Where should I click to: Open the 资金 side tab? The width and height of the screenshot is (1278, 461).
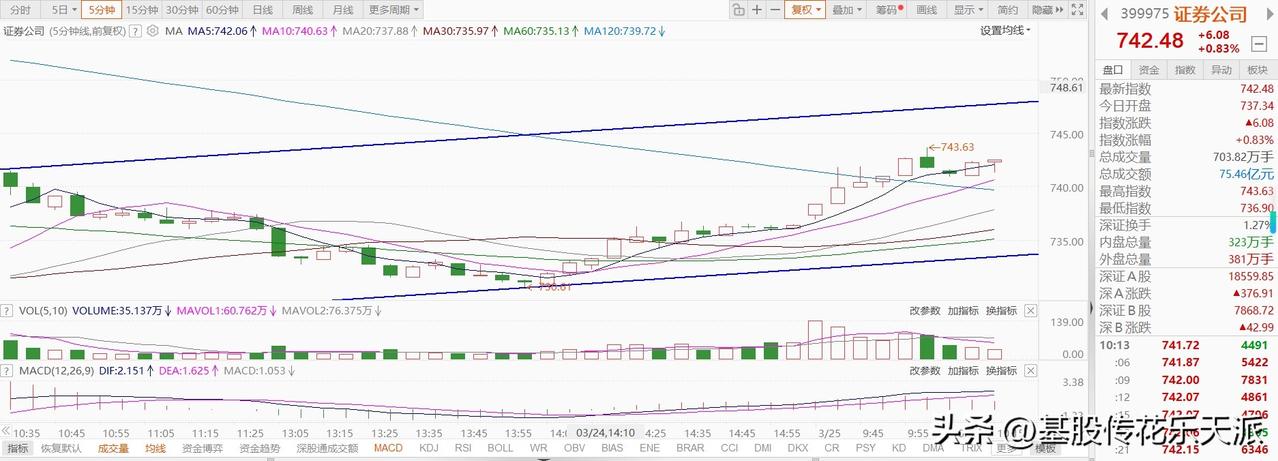(x=1149, y=70)
